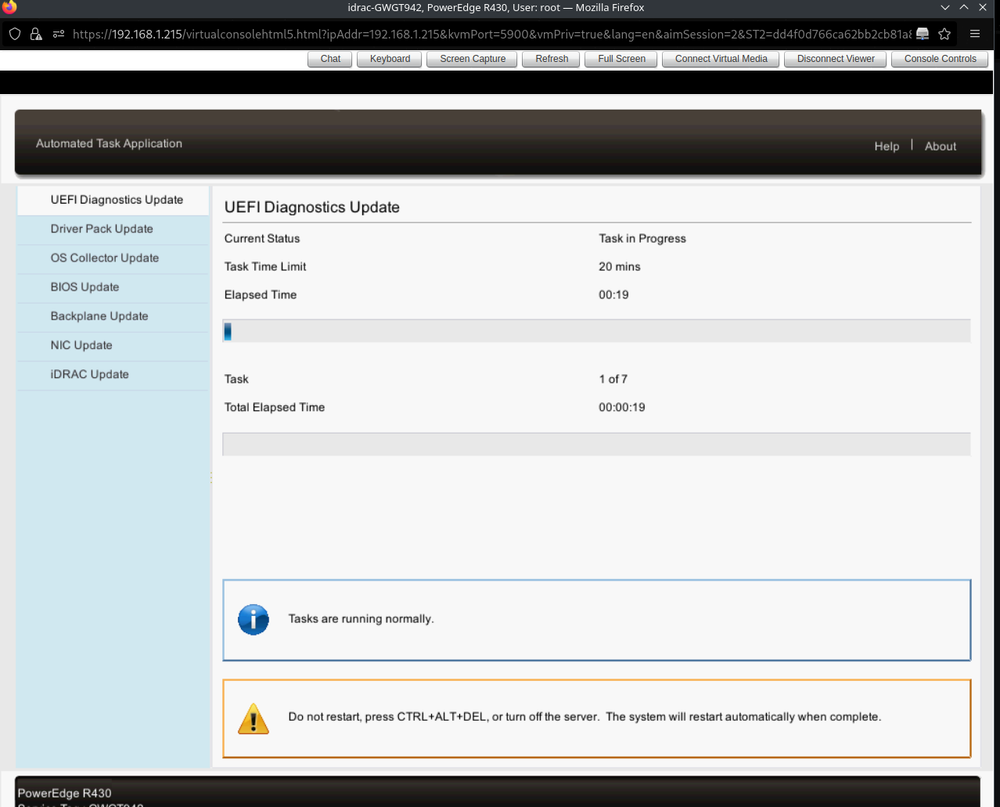Click the task progress bar

(x=596, y=330)
